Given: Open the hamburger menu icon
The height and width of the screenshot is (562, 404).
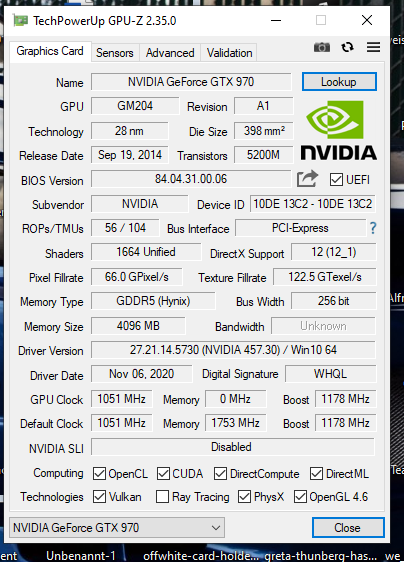Looking at the screenshot, I should (373, 47).
